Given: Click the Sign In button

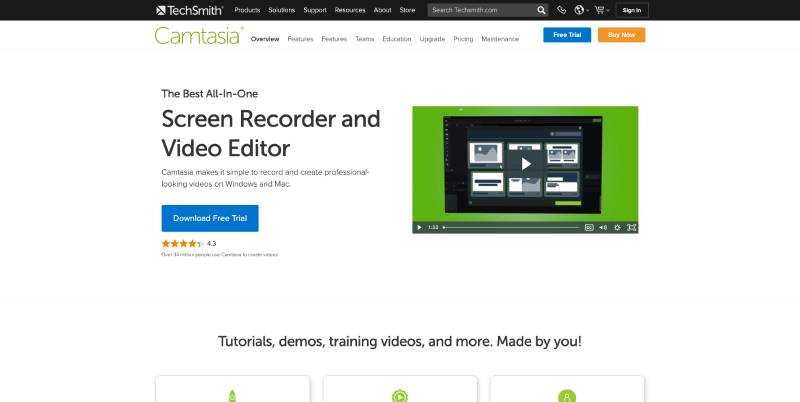Looking at the screenshot, I should (632, 10).
